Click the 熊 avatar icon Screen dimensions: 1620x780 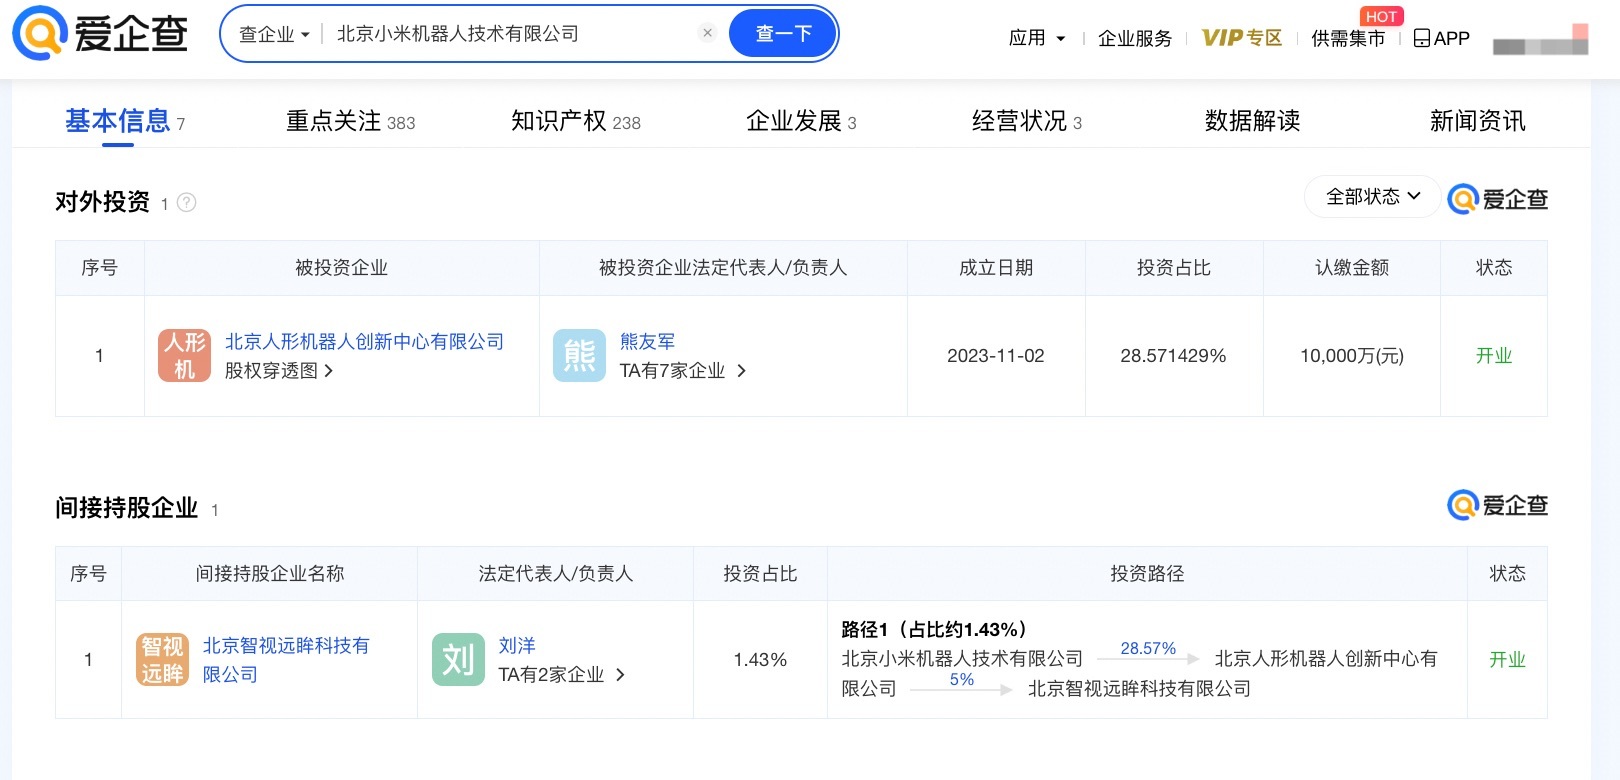click(579, 356)
